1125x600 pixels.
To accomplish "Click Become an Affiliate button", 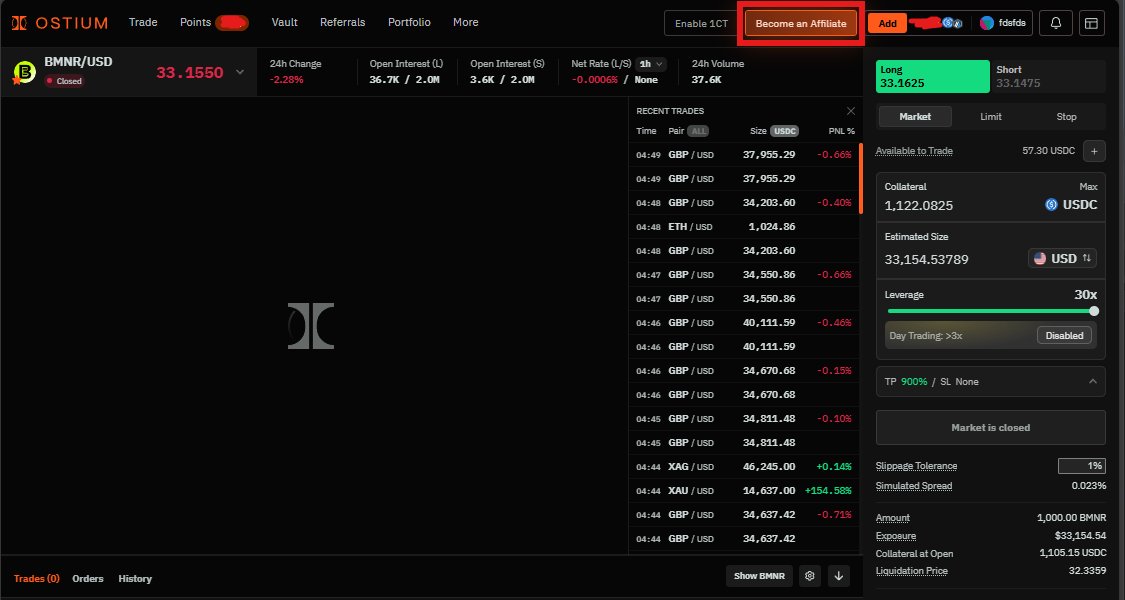I will (x=801, y=23).
